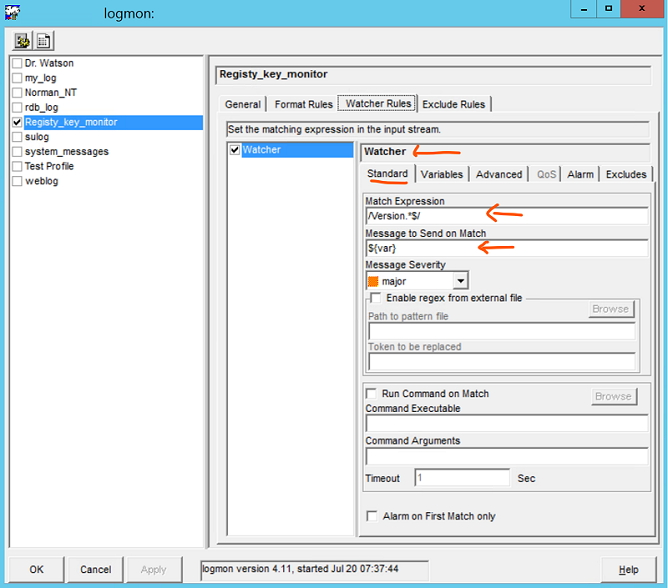Viewport: 668px width, 588px height.
Task: Switch to the Format Rules tab
Action: (302, 104)
